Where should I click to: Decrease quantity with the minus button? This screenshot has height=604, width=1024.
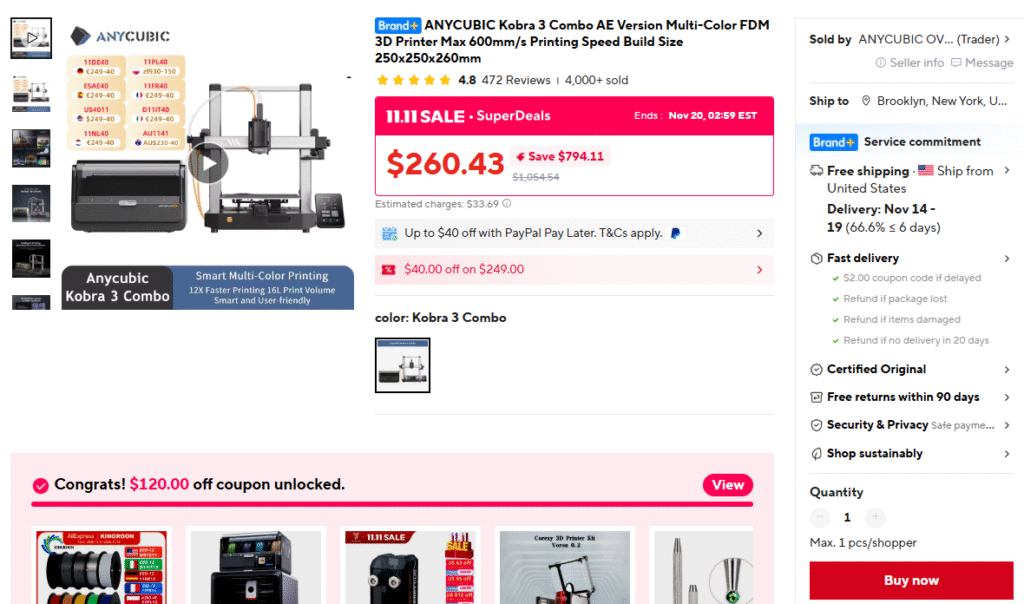[x=820, y=517]
